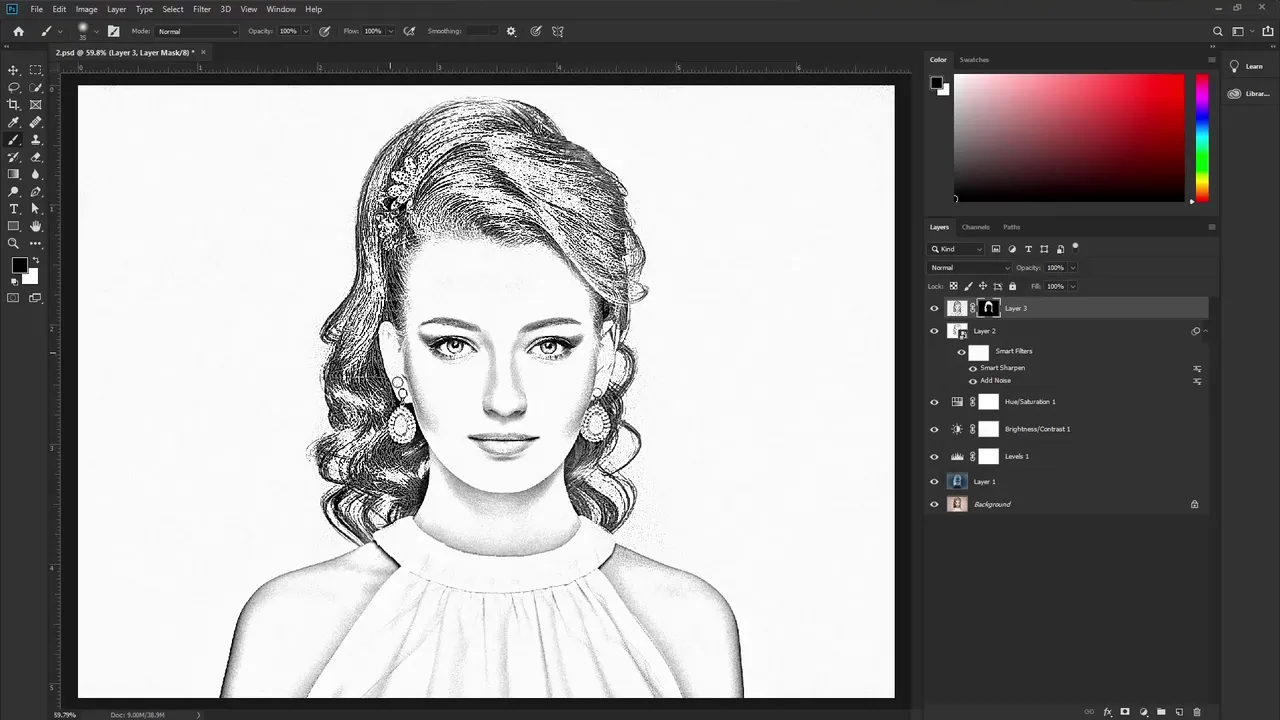The width and height of the screenshot is (1280, 720).
Task: Select the Horizontal Type tool
Action: (14, 209)
